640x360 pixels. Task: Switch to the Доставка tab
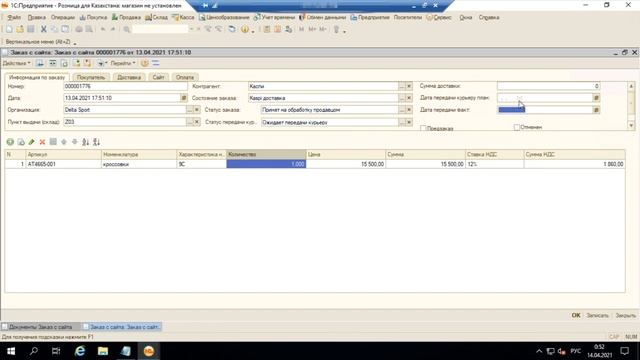(129, 77)
